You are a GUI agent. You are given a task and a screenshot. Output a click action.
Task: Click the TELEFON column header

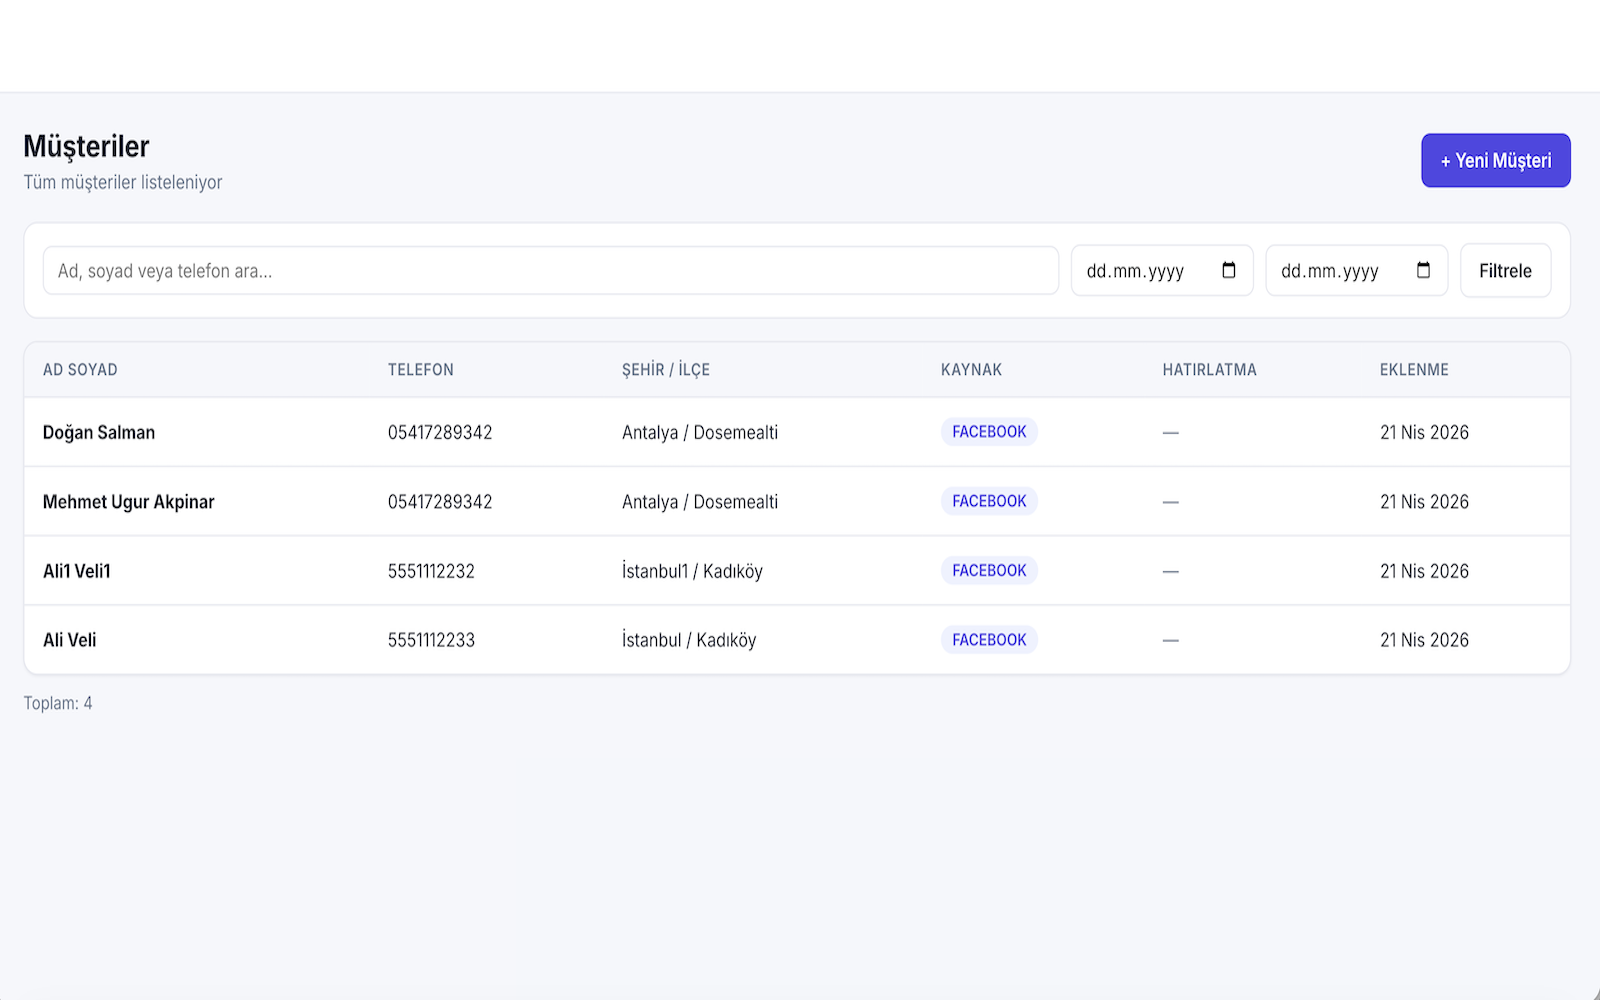tap(420, 370)
